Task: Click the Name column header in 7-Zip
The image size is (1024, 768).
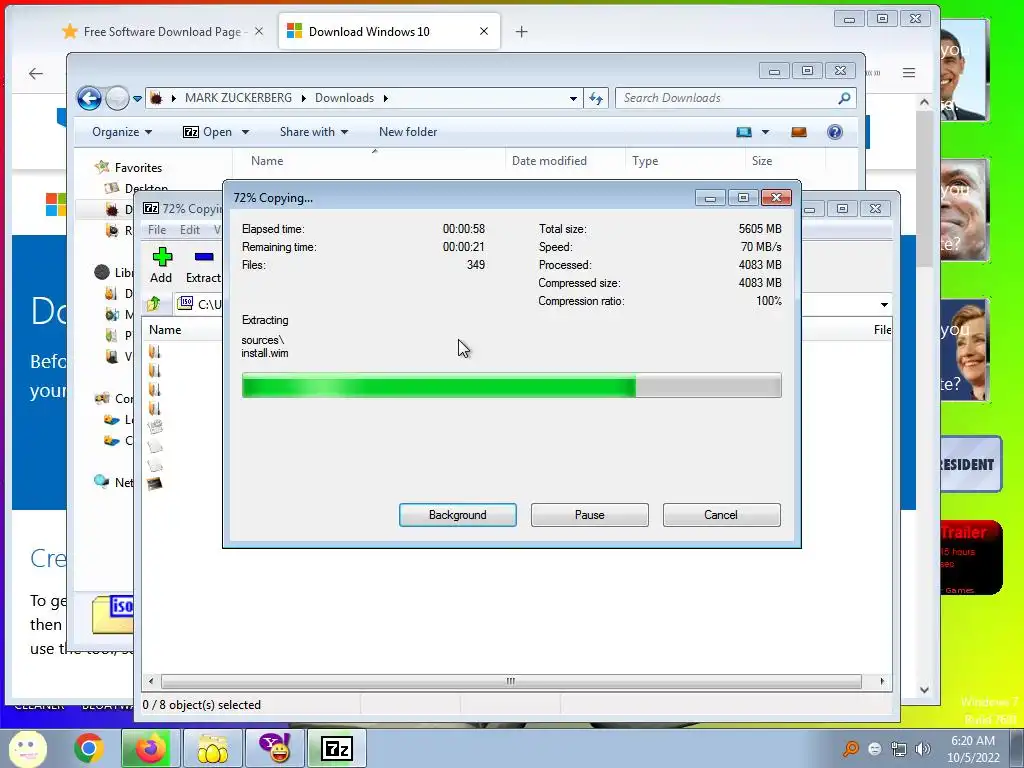Action: [165, 330]
